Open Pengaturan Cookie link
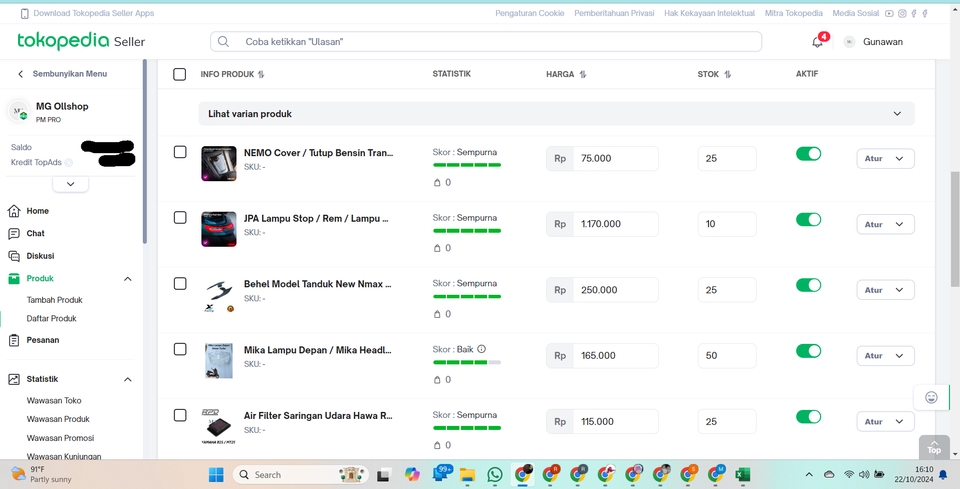Viewport: 960px width, 489px height. pos(530,13)
